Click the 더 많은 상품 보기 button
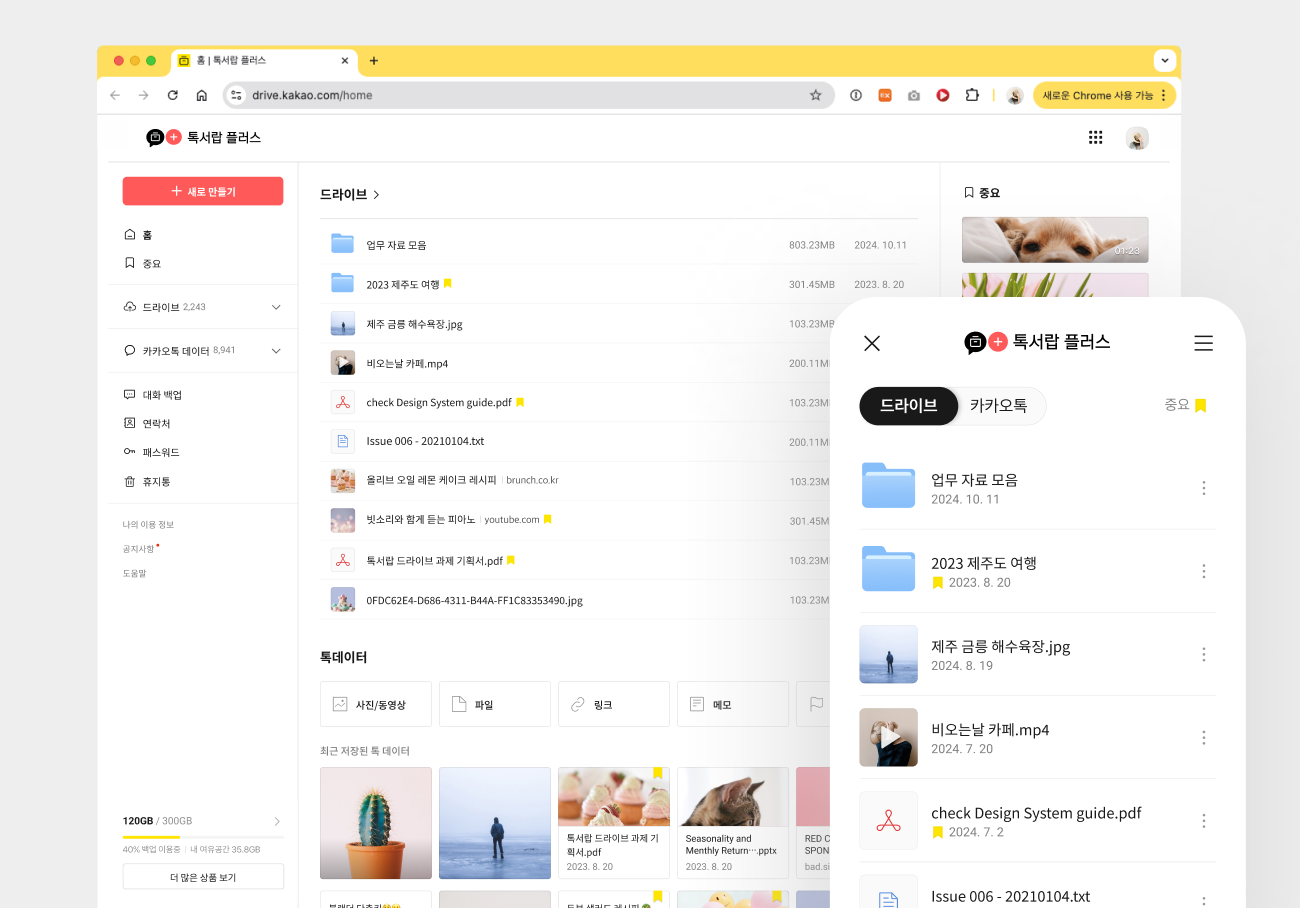Image resolution: width=1300 pixels, height=908 pixels. [203, 877]
